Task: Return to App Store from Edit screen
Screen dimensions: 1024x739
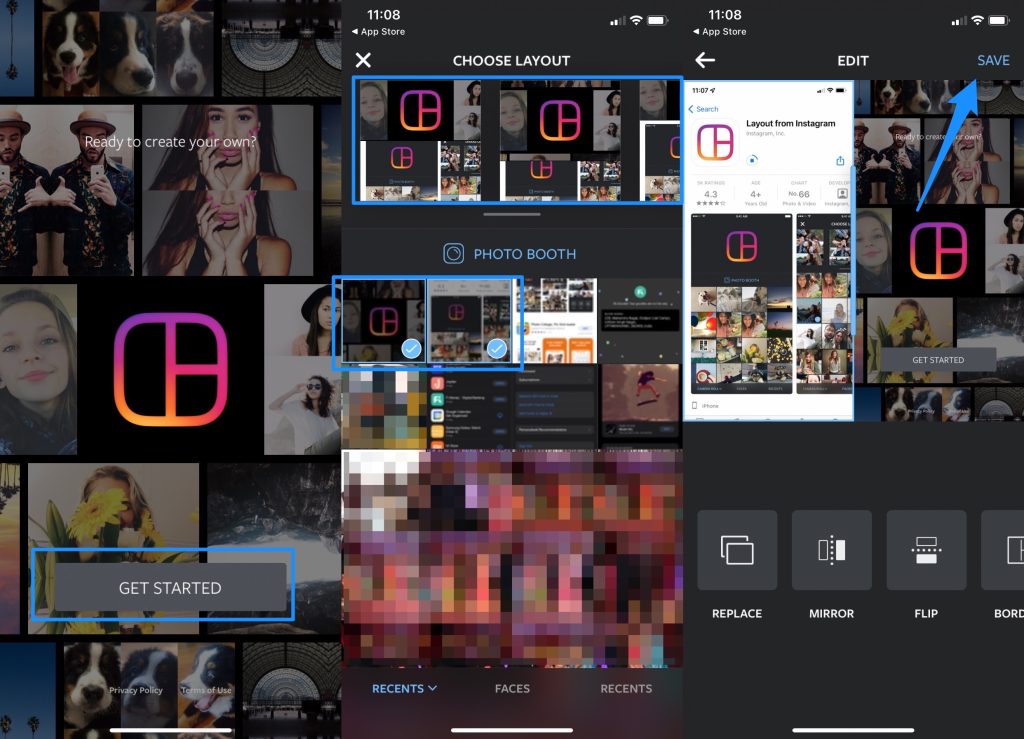Action: point(720,31)
